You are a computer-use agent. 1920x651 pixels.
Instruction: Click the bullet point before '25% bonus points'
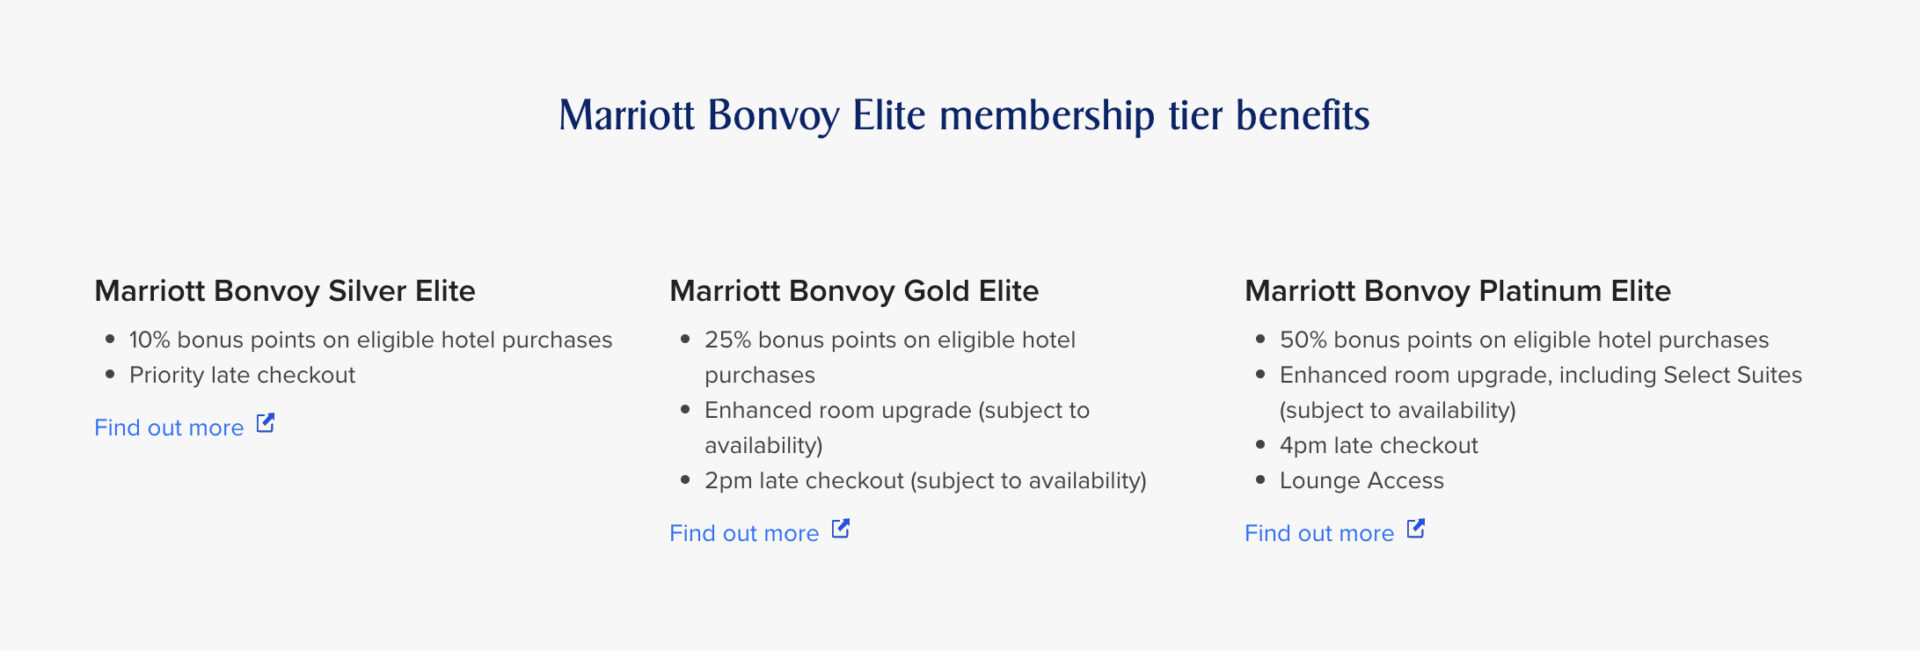click(x=685, y=340)
